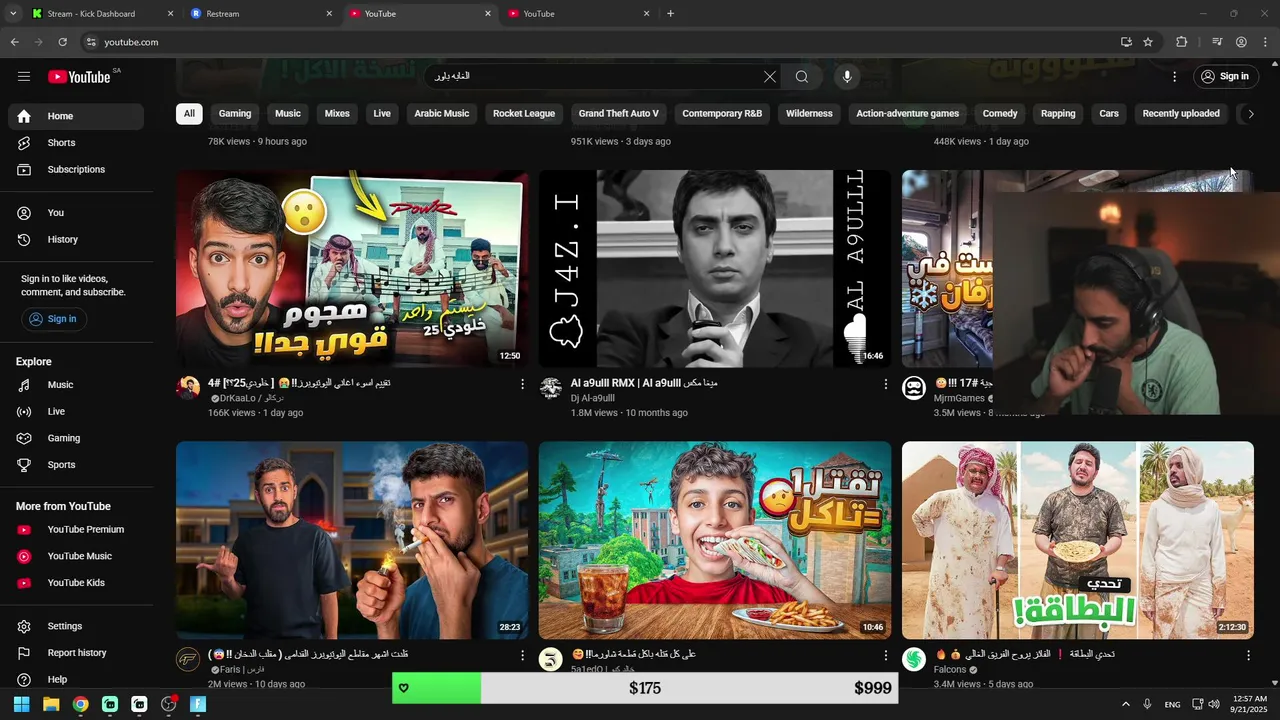Select the Rocket League filter chip
This screenshot has width=1280, height=720.
[524, 114]
